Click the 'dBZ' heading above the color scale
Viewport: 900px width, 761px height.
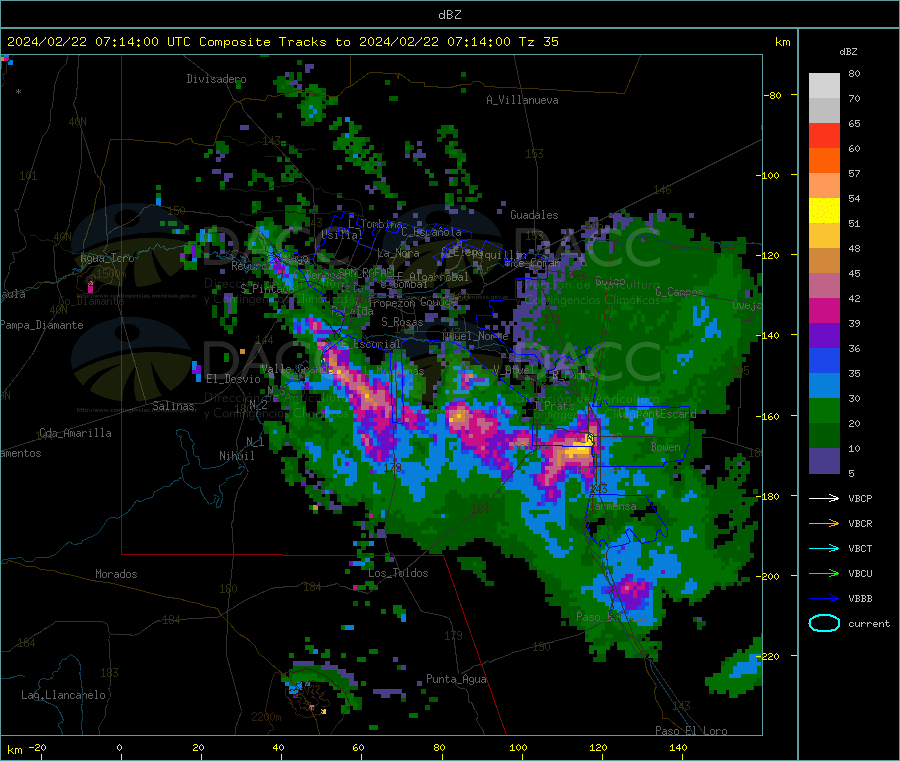(848, 52)
